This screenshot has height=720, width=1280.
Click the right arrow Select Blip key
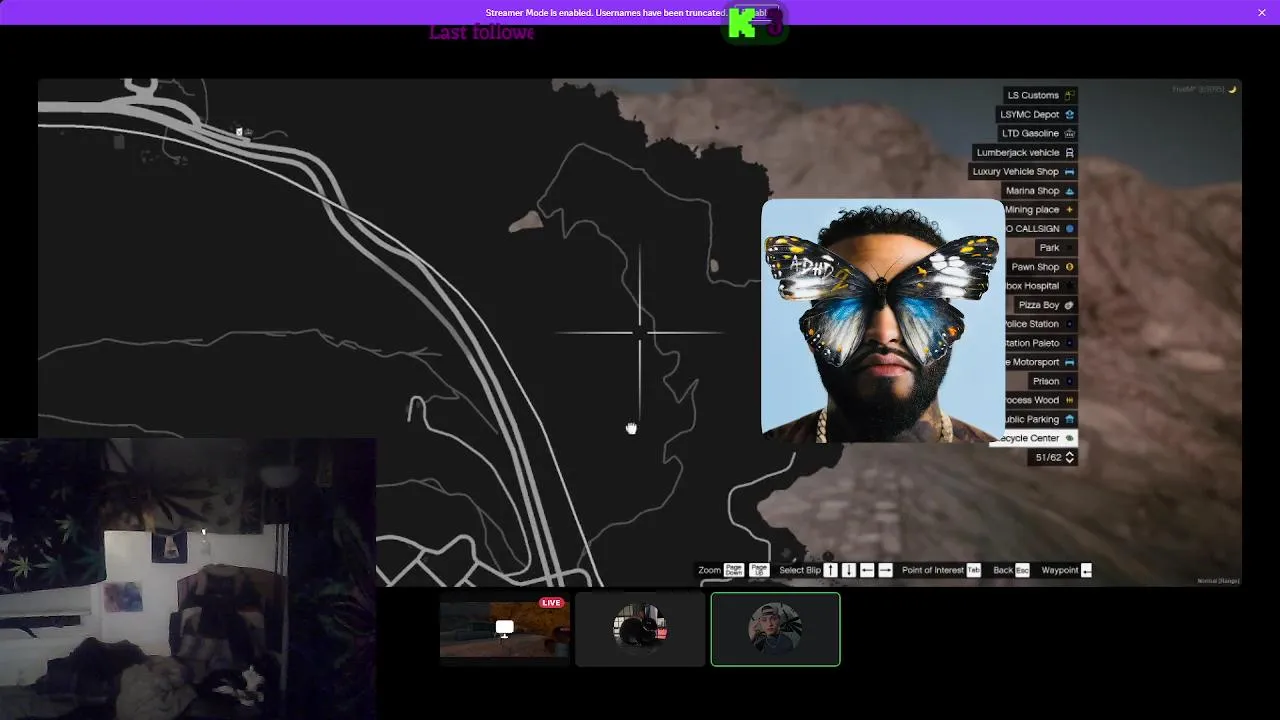pyautogui.click(x=885, y=570)
